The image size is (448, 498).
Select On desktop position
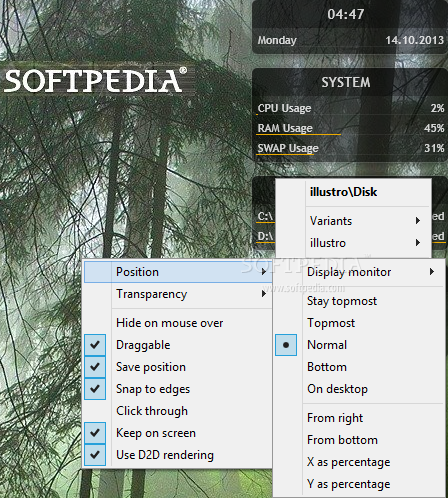[x=360, y=389]
